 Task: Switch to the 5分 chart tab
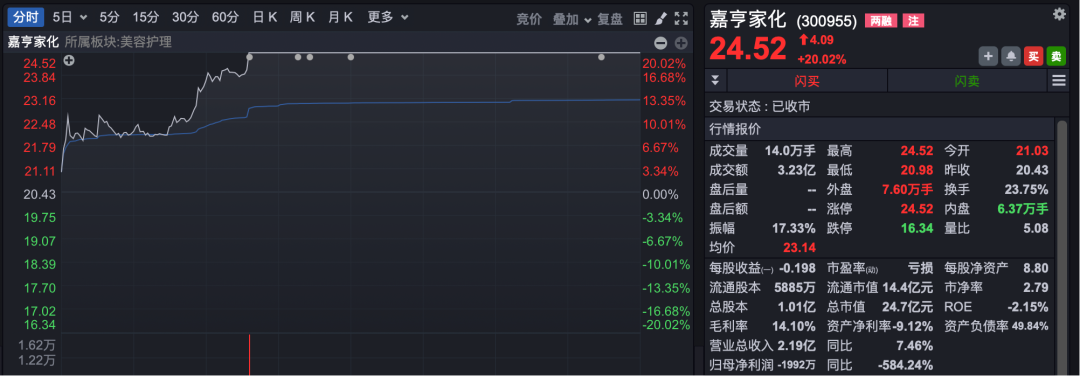(x=109, y=17)
